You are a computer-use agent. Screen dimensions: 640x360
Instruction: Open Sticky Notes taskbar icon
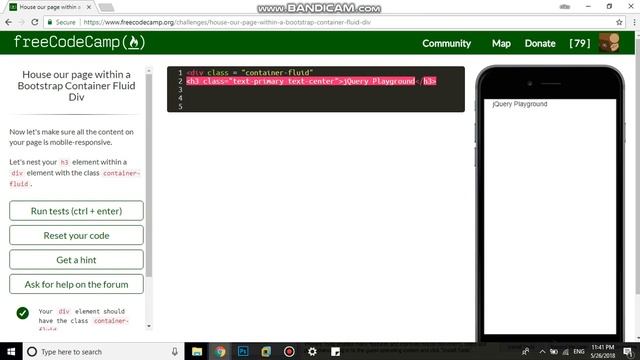click(336, 351)
